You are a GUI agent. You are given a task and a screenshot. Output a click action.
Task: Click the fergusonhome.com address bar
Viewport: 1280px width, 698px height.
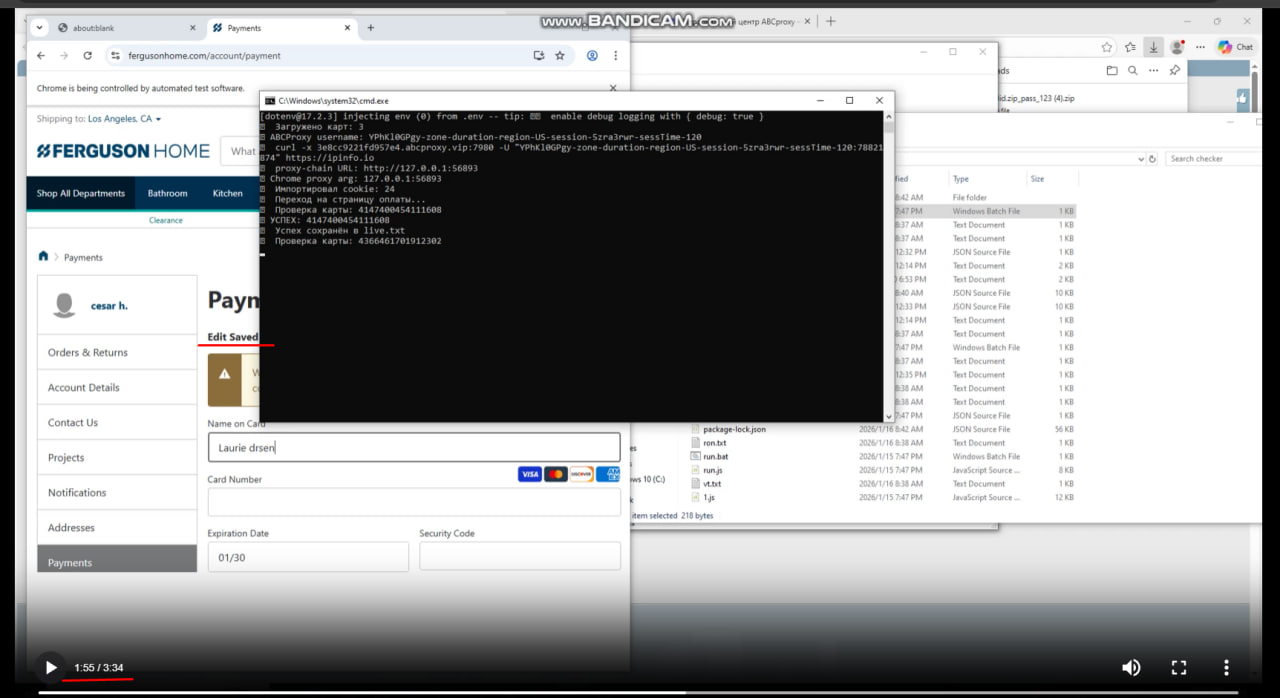click(x=320, y=56)
